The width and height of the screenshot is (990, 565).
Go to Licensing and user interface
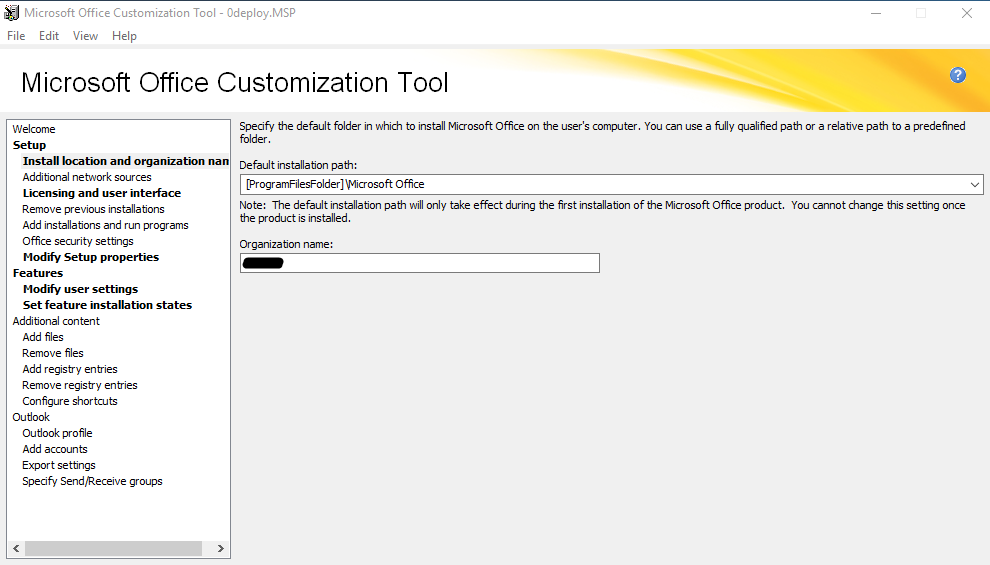coord(102,193)
